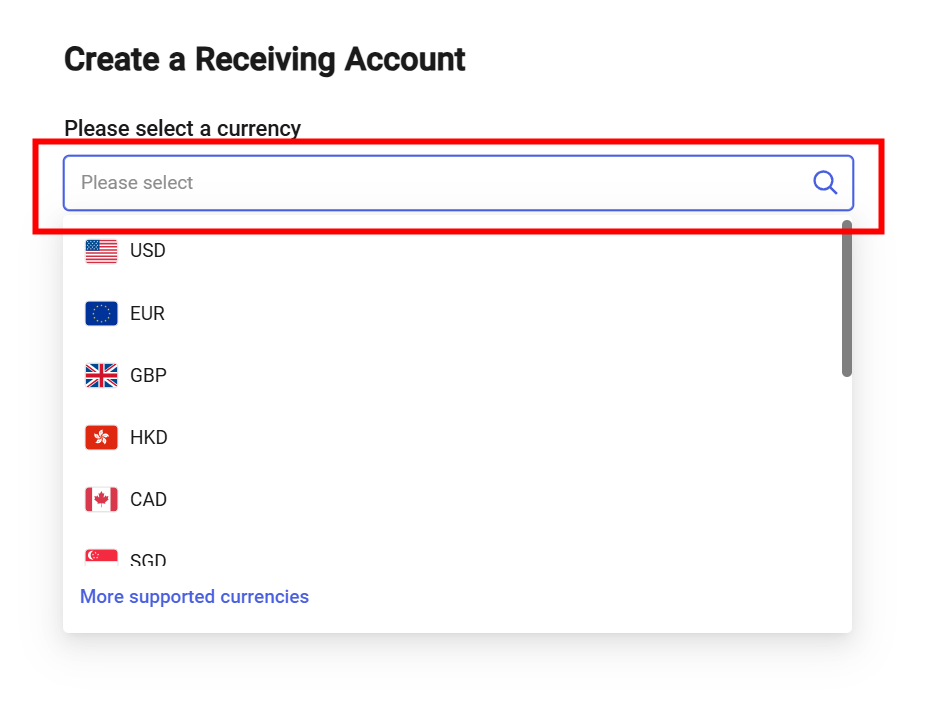Select the HKD currency entry
This screenshot has height=701, width=931.
tap(149, 437)
